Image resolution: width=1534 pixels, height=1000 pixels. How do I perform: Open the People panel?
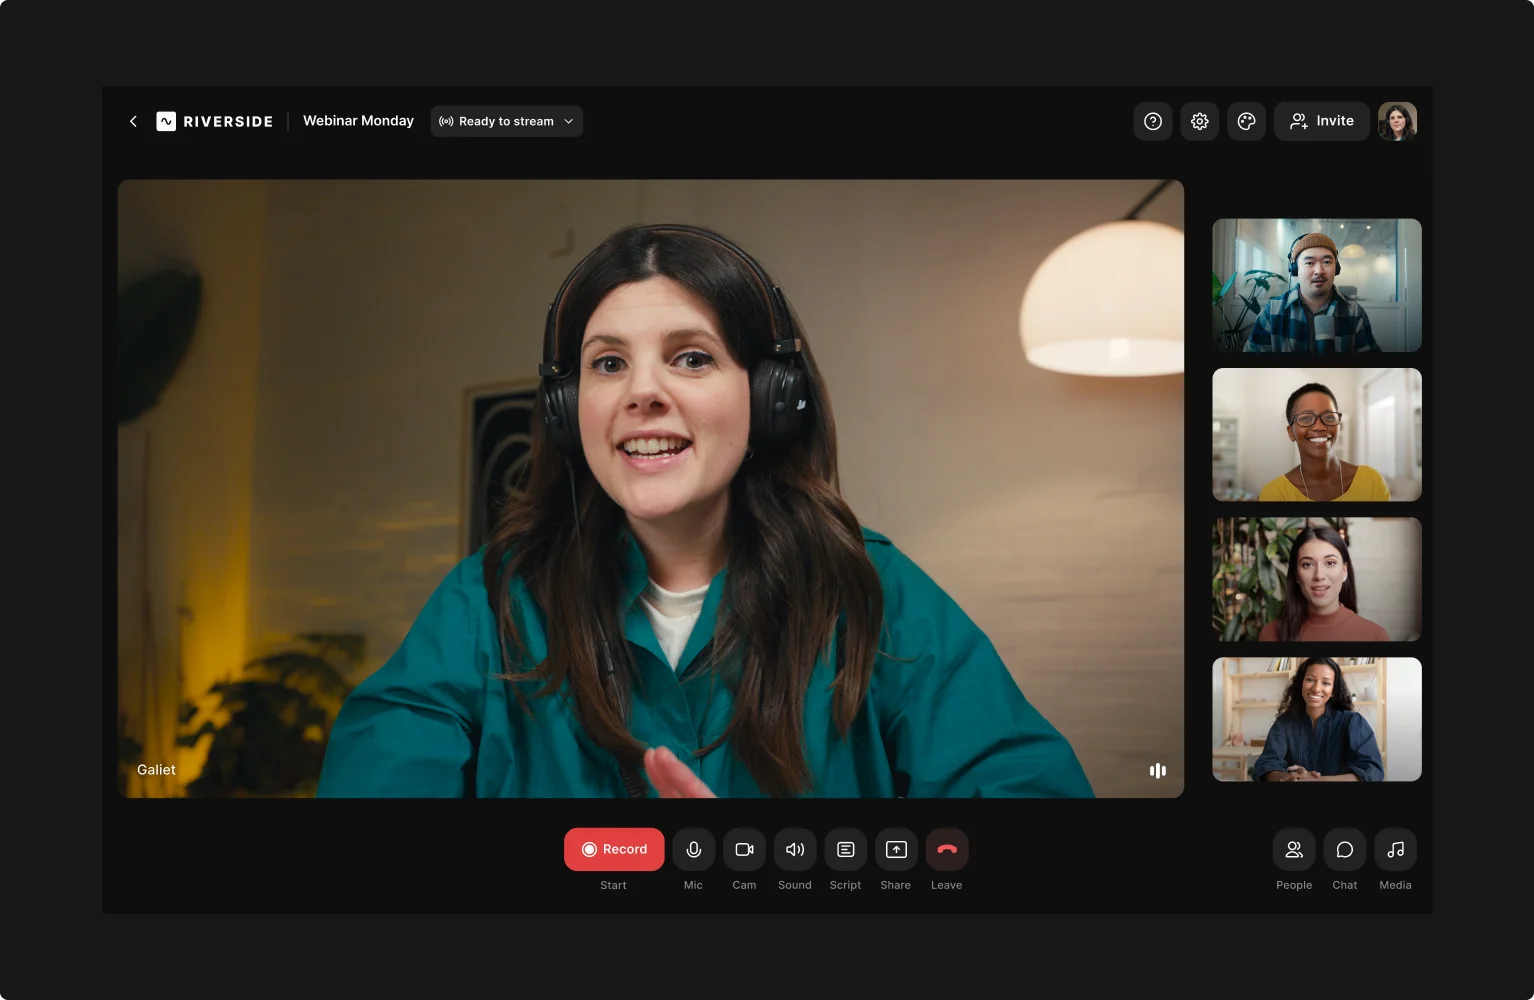point(1294,849)
